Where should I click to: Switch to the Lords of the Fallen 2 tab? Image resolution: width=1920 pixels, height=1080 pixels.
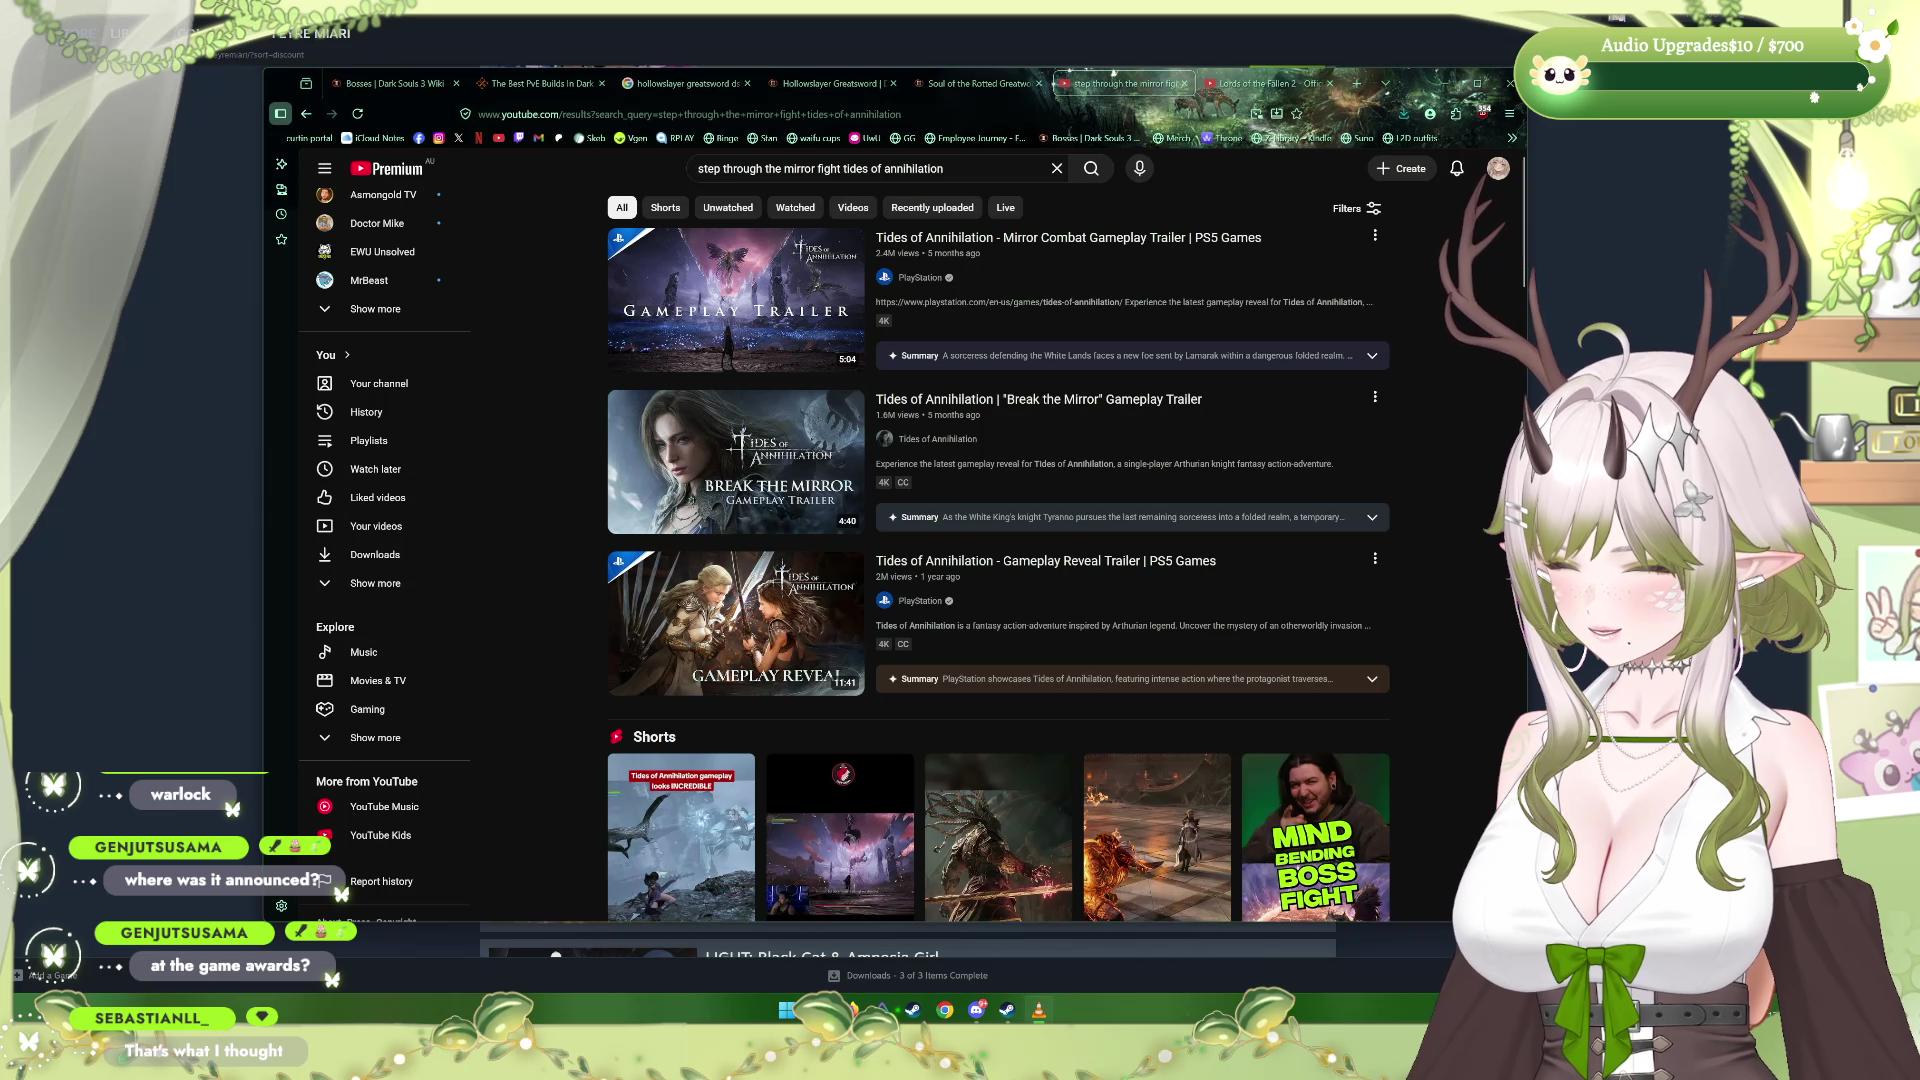point(1269,84)
